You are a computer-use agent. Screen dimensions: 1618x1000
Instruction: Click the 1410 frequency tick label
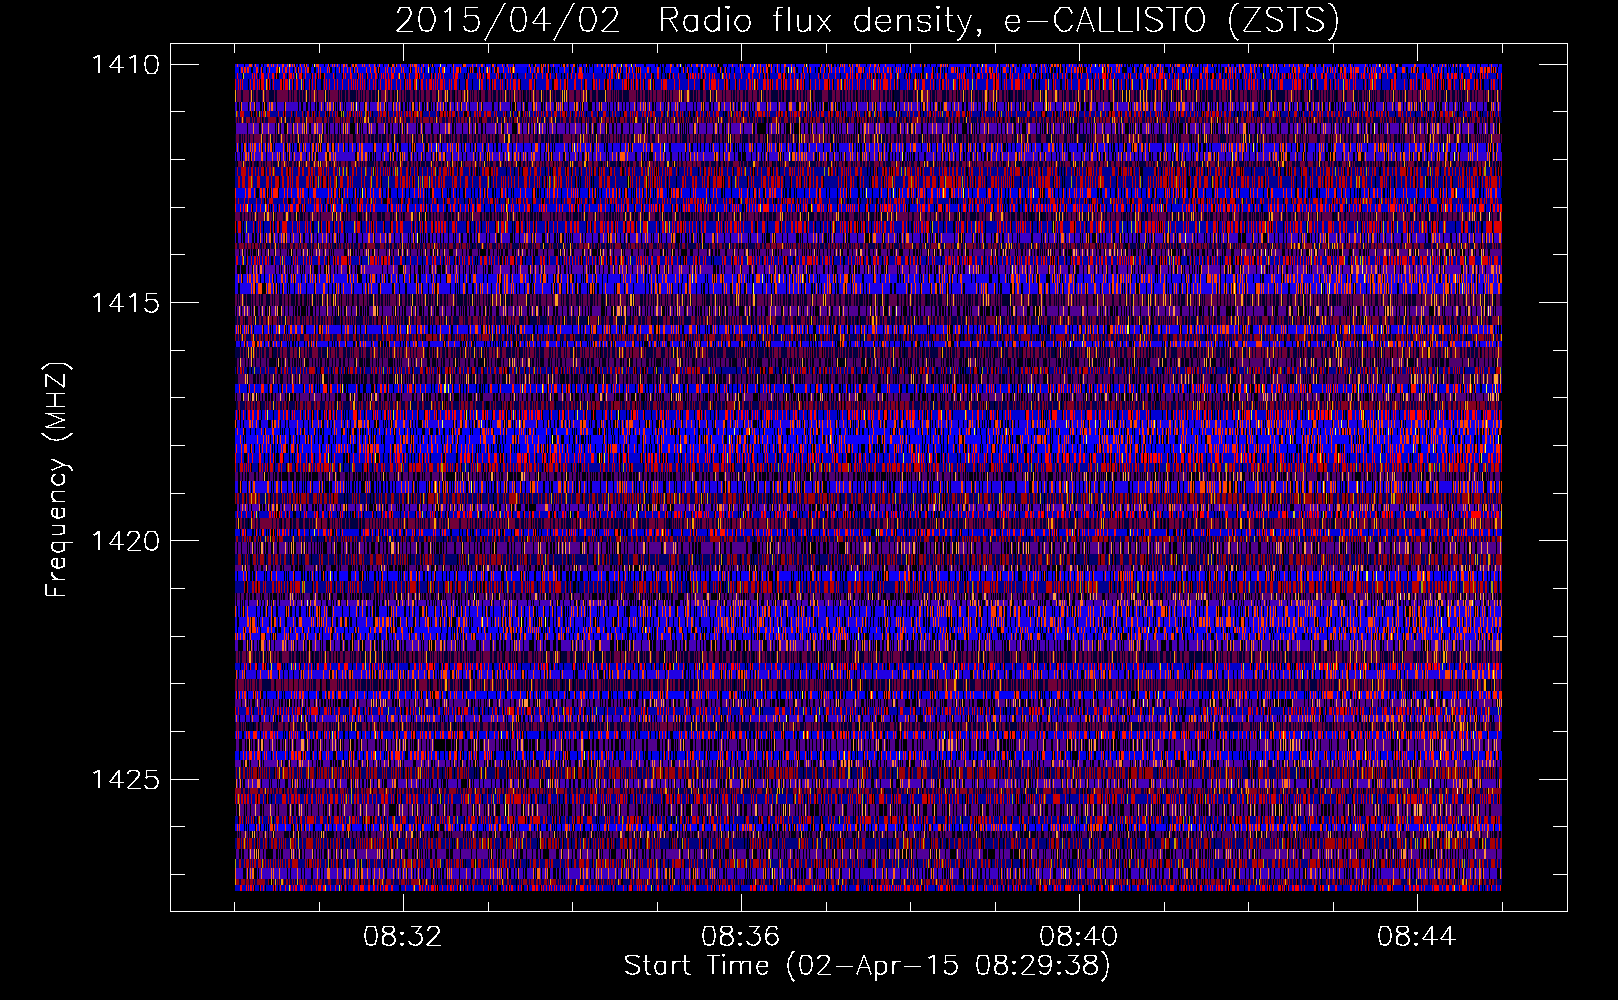coord(125,65)
